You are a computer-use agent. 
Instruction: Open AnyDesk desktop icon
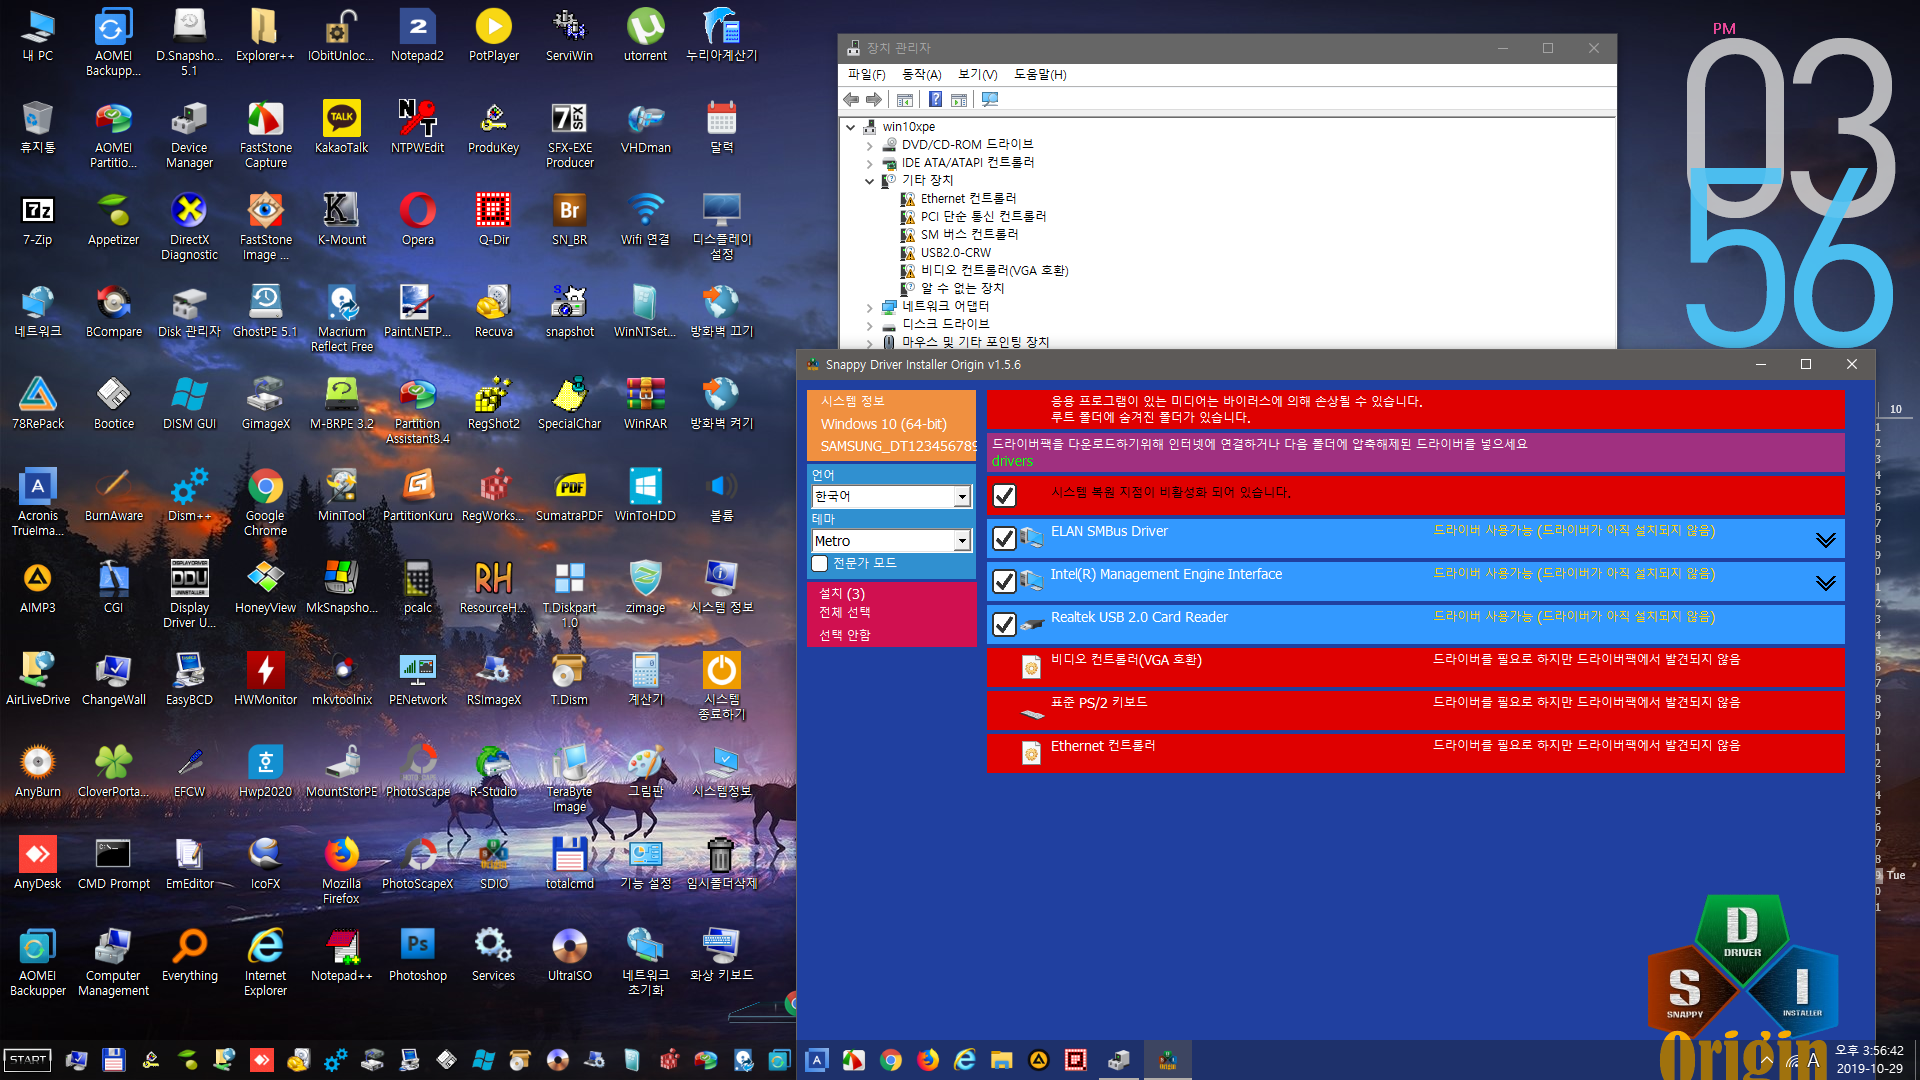(x=37, y=863)
